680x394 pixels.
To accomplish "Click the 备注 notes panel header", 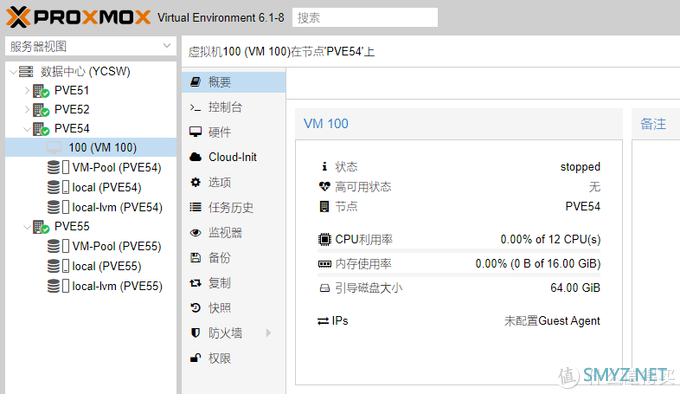I will [x=653, y=124].
